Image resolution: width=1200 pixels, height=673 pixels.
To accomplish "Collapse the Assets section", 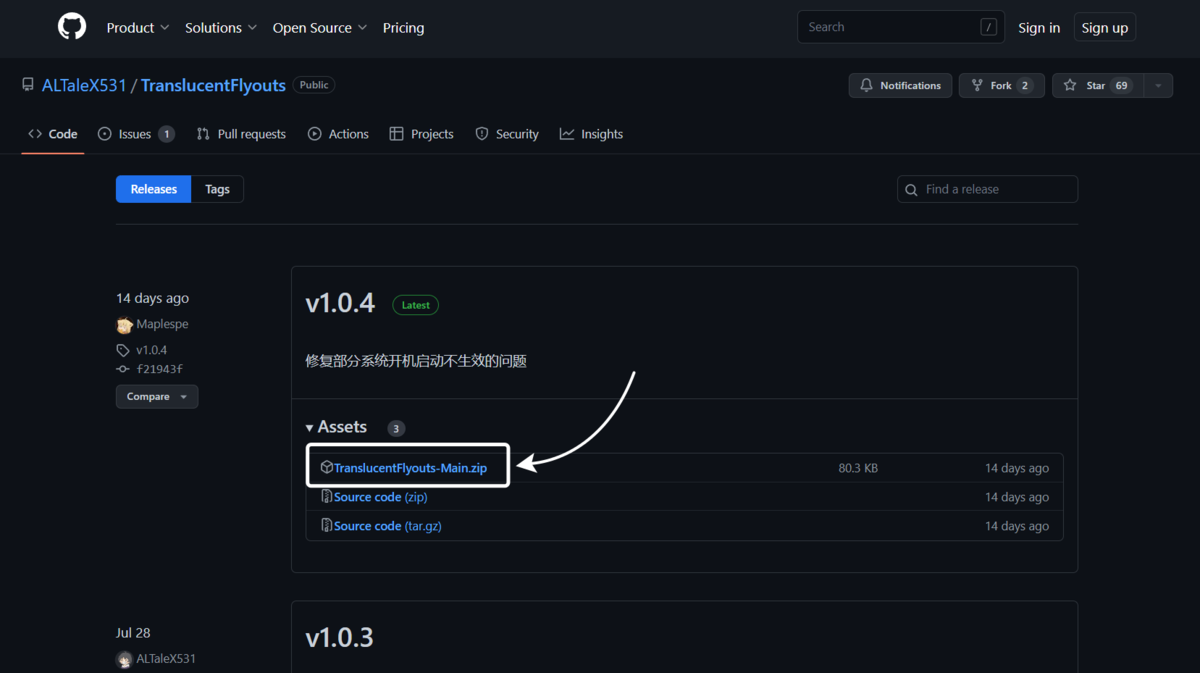I will (x=336, y=427).
